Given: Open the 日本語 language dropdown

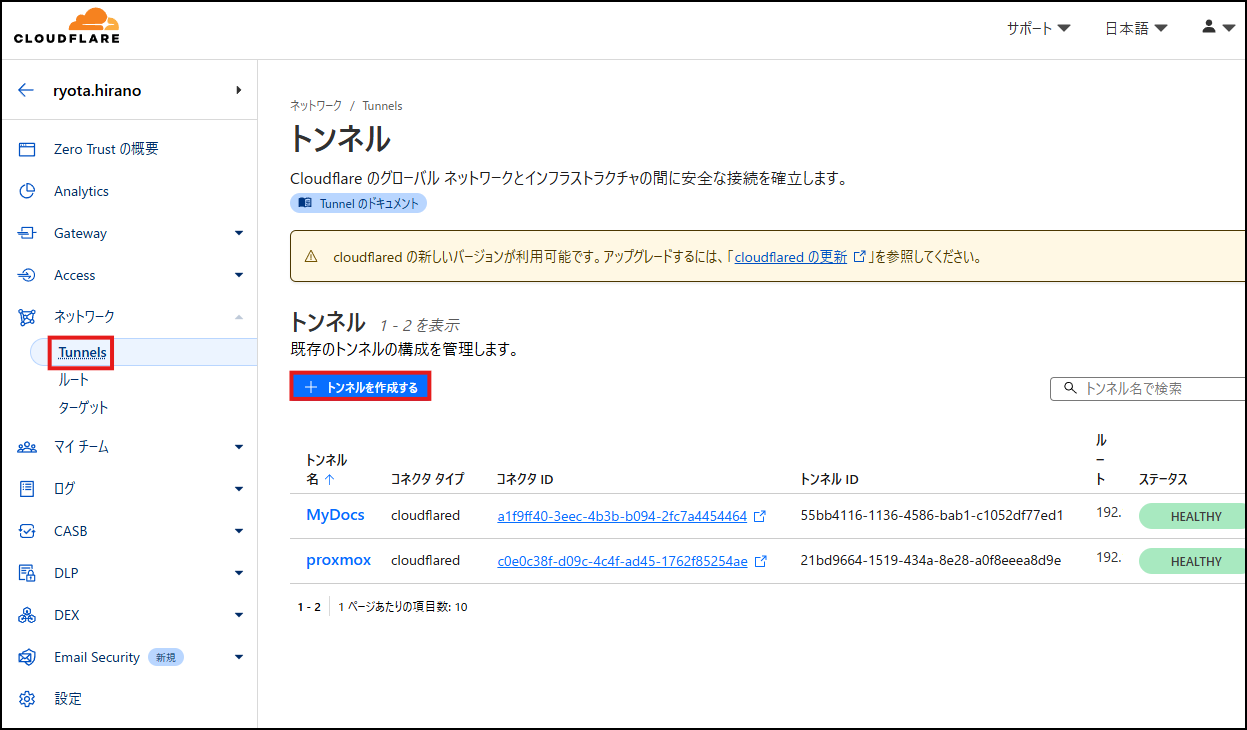Looking at the screenshot, I should (x=1135, y=28).
